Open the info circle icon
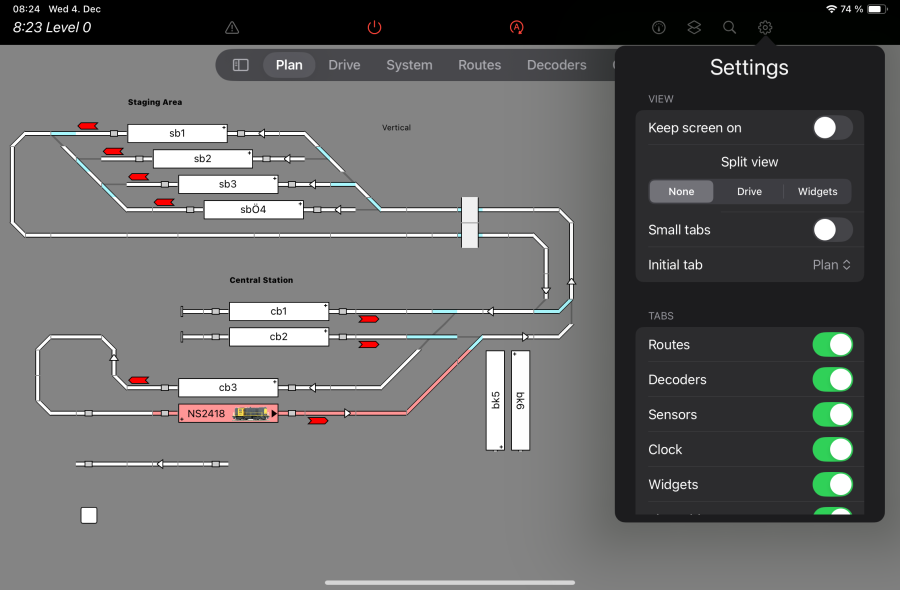The height and width of the screenshot is (590, 900). click(x=659, y=28)
